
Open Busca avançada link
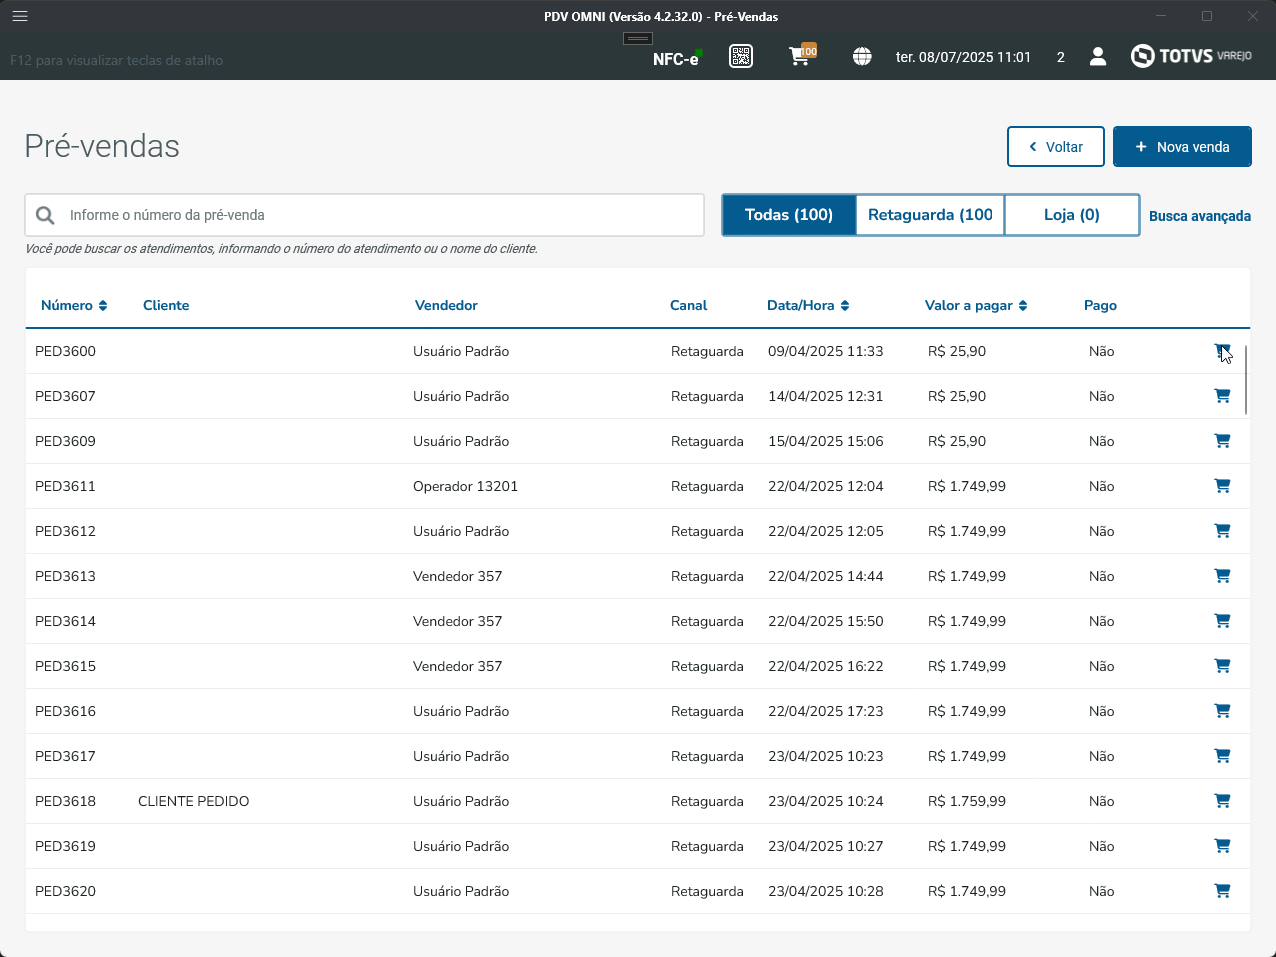pos(1199,216)
